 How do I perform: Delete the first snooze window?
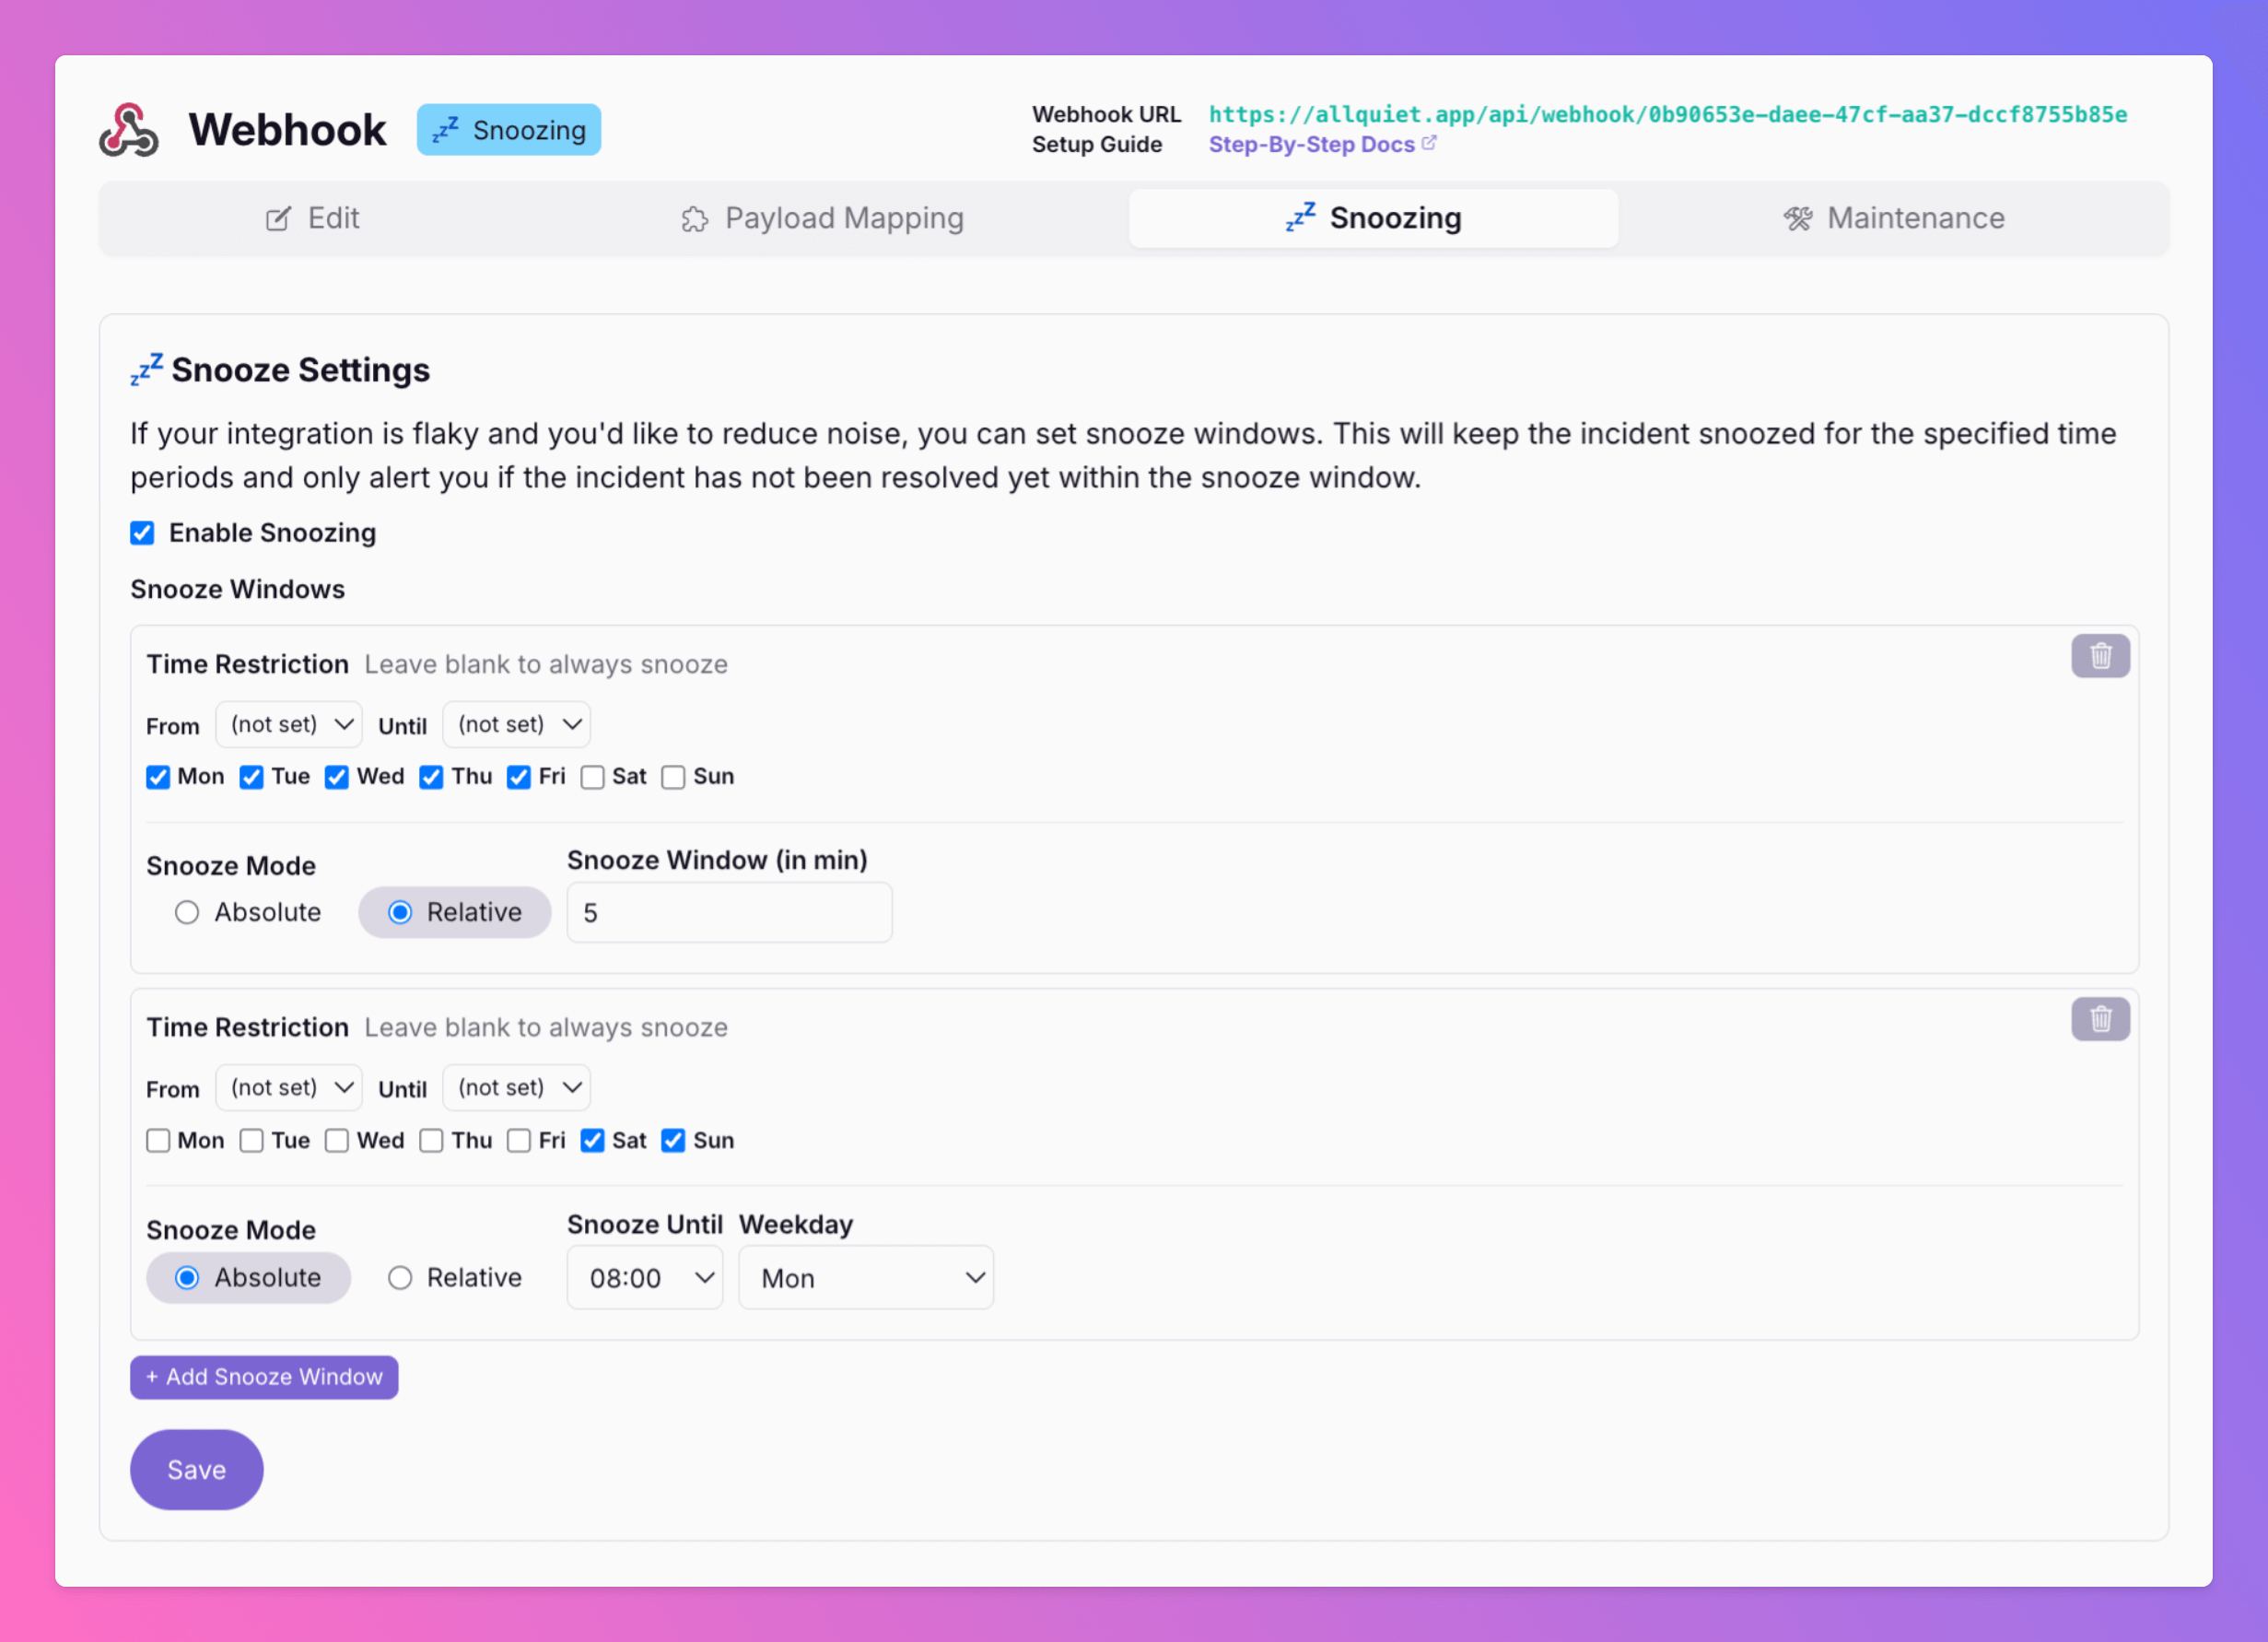2099,656
